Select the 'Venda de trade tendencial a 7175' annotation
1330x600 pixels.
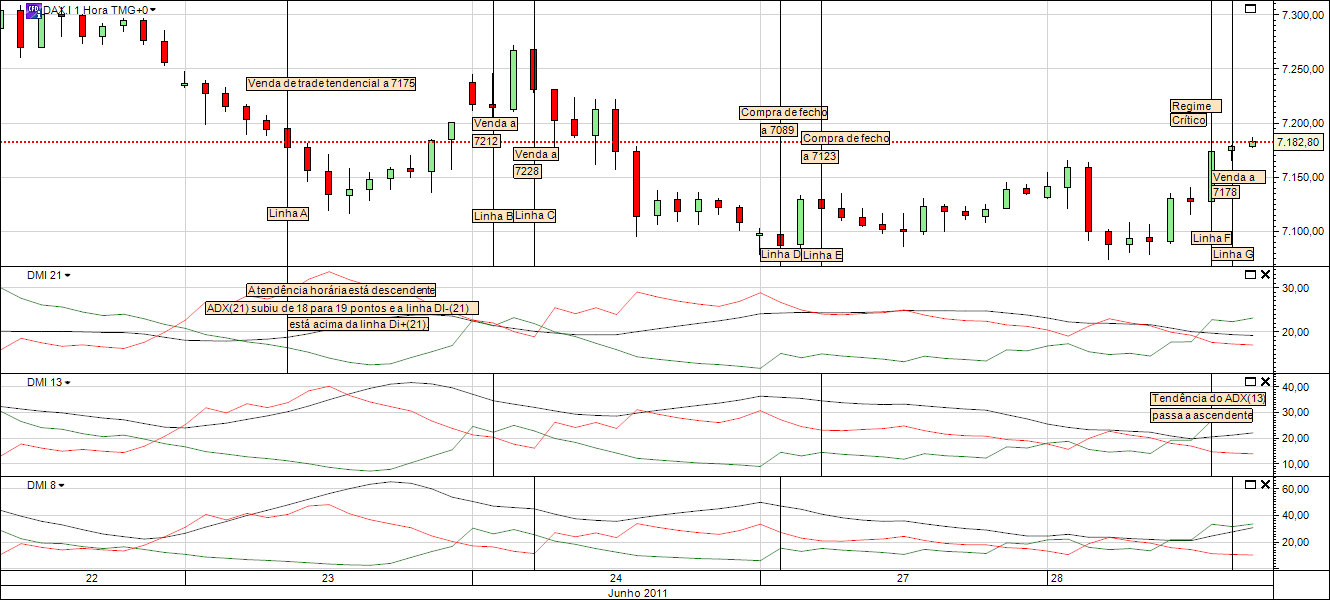(332, 83)
